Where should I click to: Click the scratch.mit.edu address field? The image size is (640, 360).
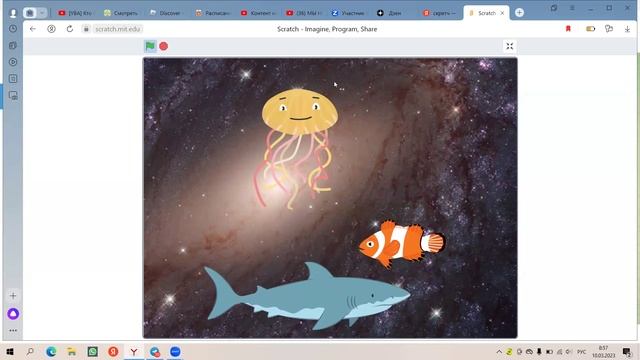point(118,29)
